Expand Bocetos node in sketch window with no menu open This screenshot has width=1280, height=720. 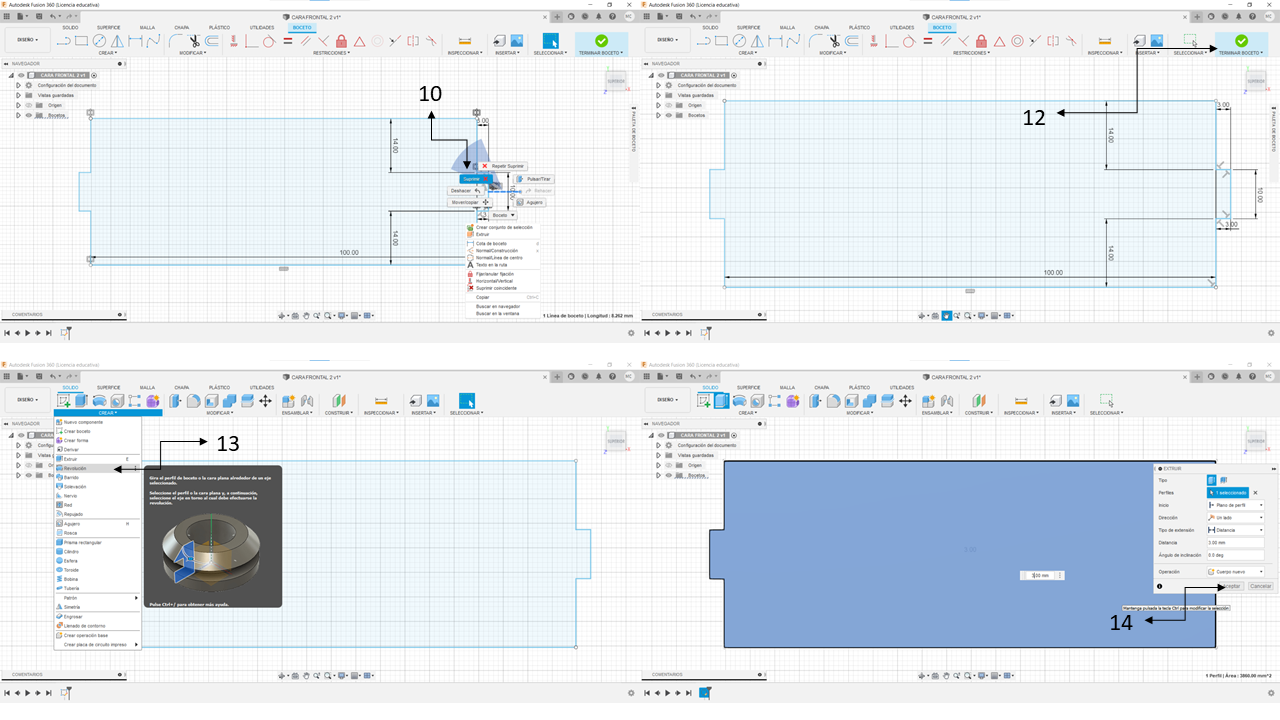[658, 115]
